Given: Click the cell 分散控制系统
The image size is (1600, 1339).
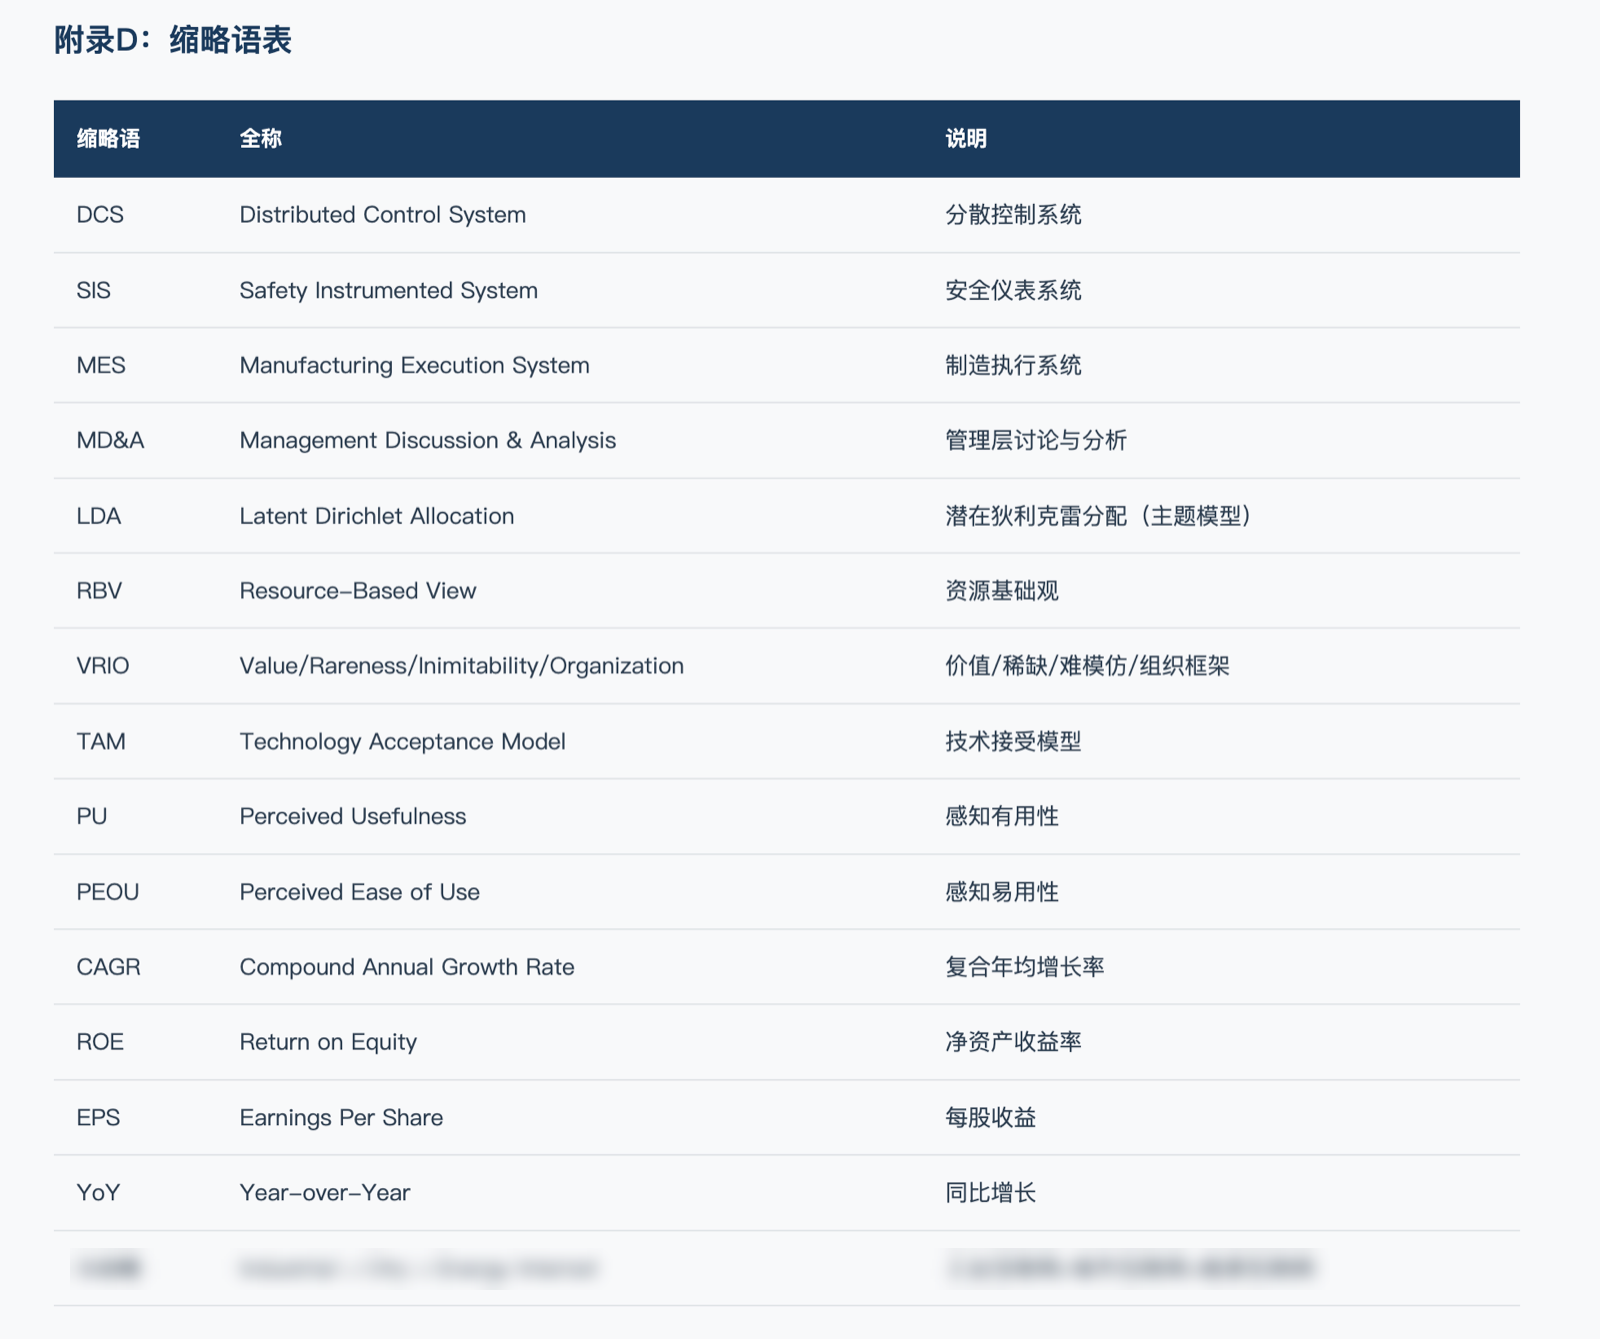Looking at the screenshot, I should [1014, 215].
